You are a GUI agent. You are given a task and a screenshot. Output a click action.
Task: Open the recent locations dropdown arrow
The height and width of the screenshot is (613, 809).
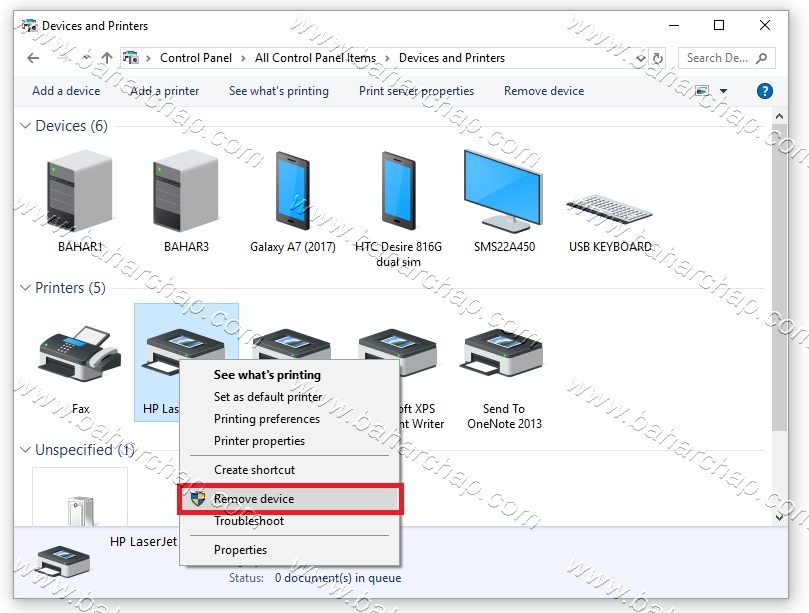pyautogui.click(x=86, y=58)
